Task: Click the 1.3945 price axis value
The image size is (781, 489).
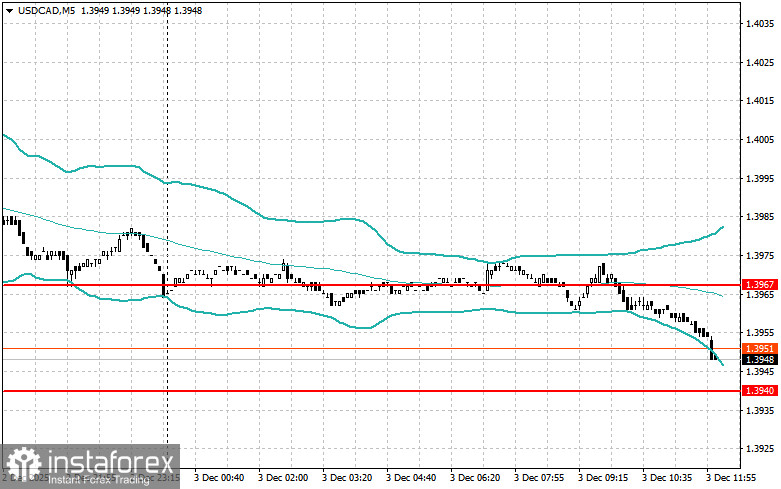Action: (760, 371)
